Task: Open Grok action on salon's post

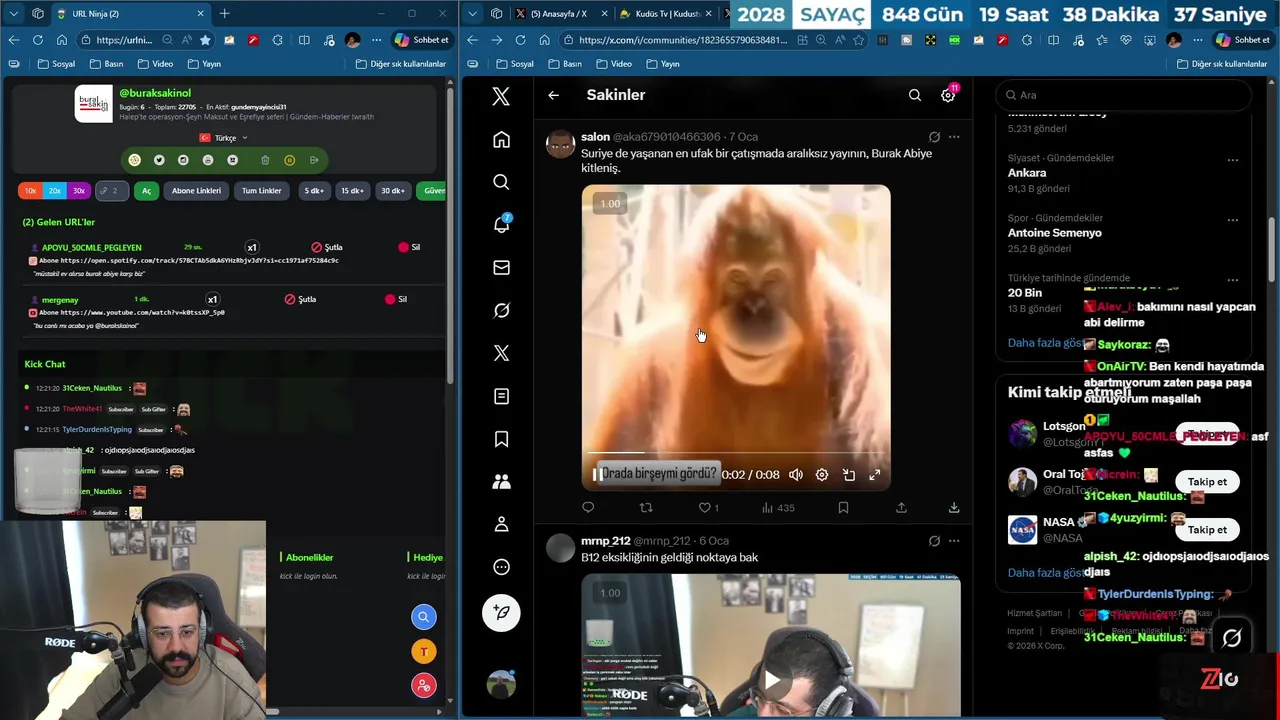Action: [x=934, y=137]
